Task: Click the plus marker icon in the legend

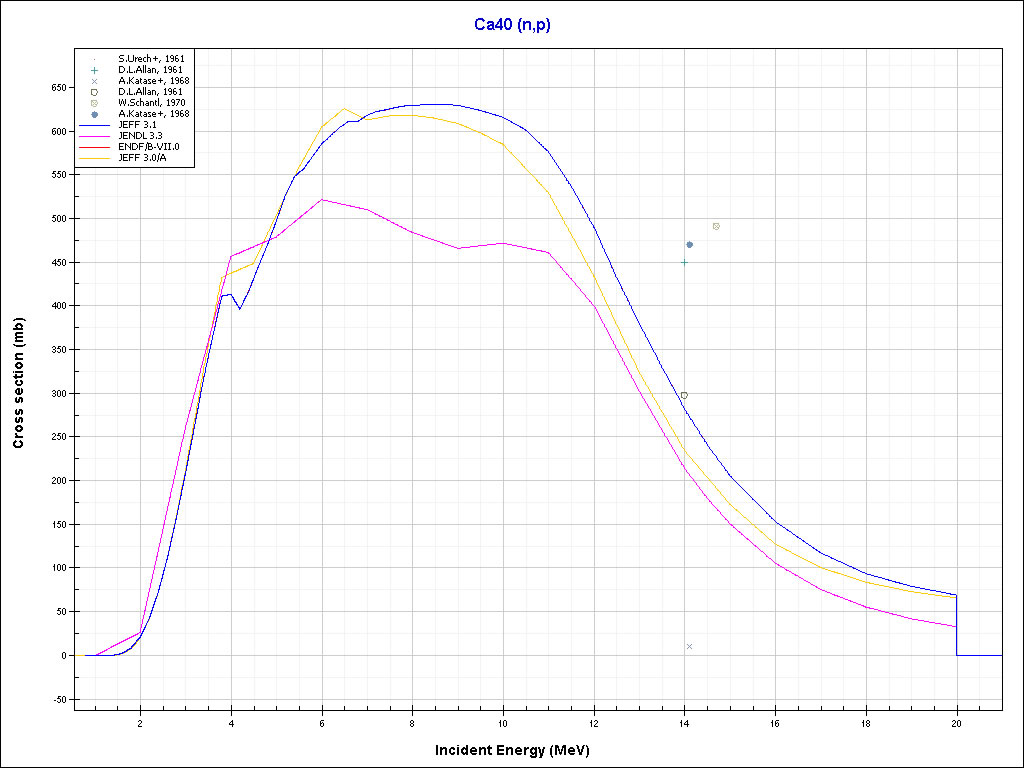Action: (94, 70)
